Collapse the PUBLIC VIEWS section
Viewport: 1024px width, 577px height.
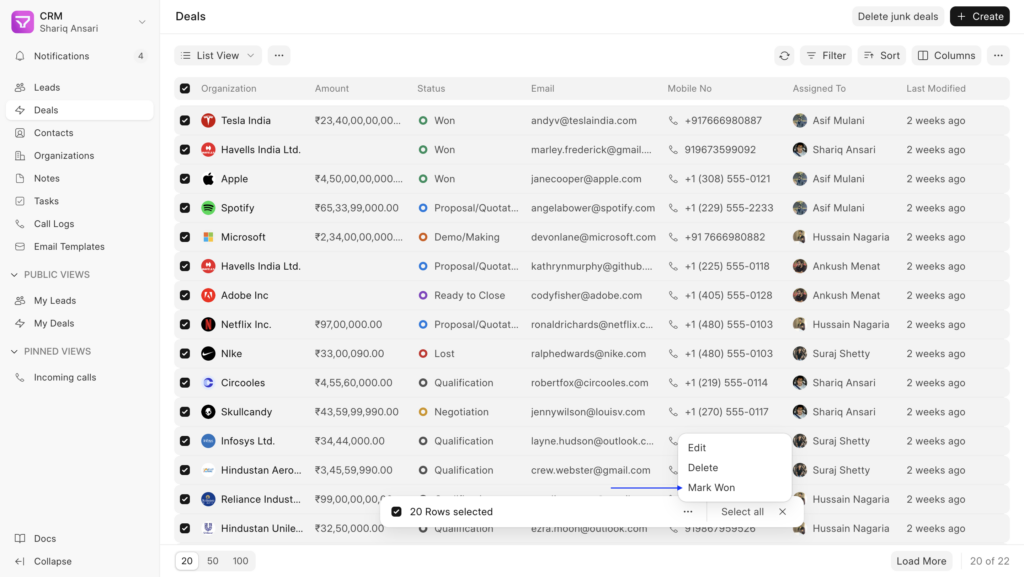(x=14, y=275)
